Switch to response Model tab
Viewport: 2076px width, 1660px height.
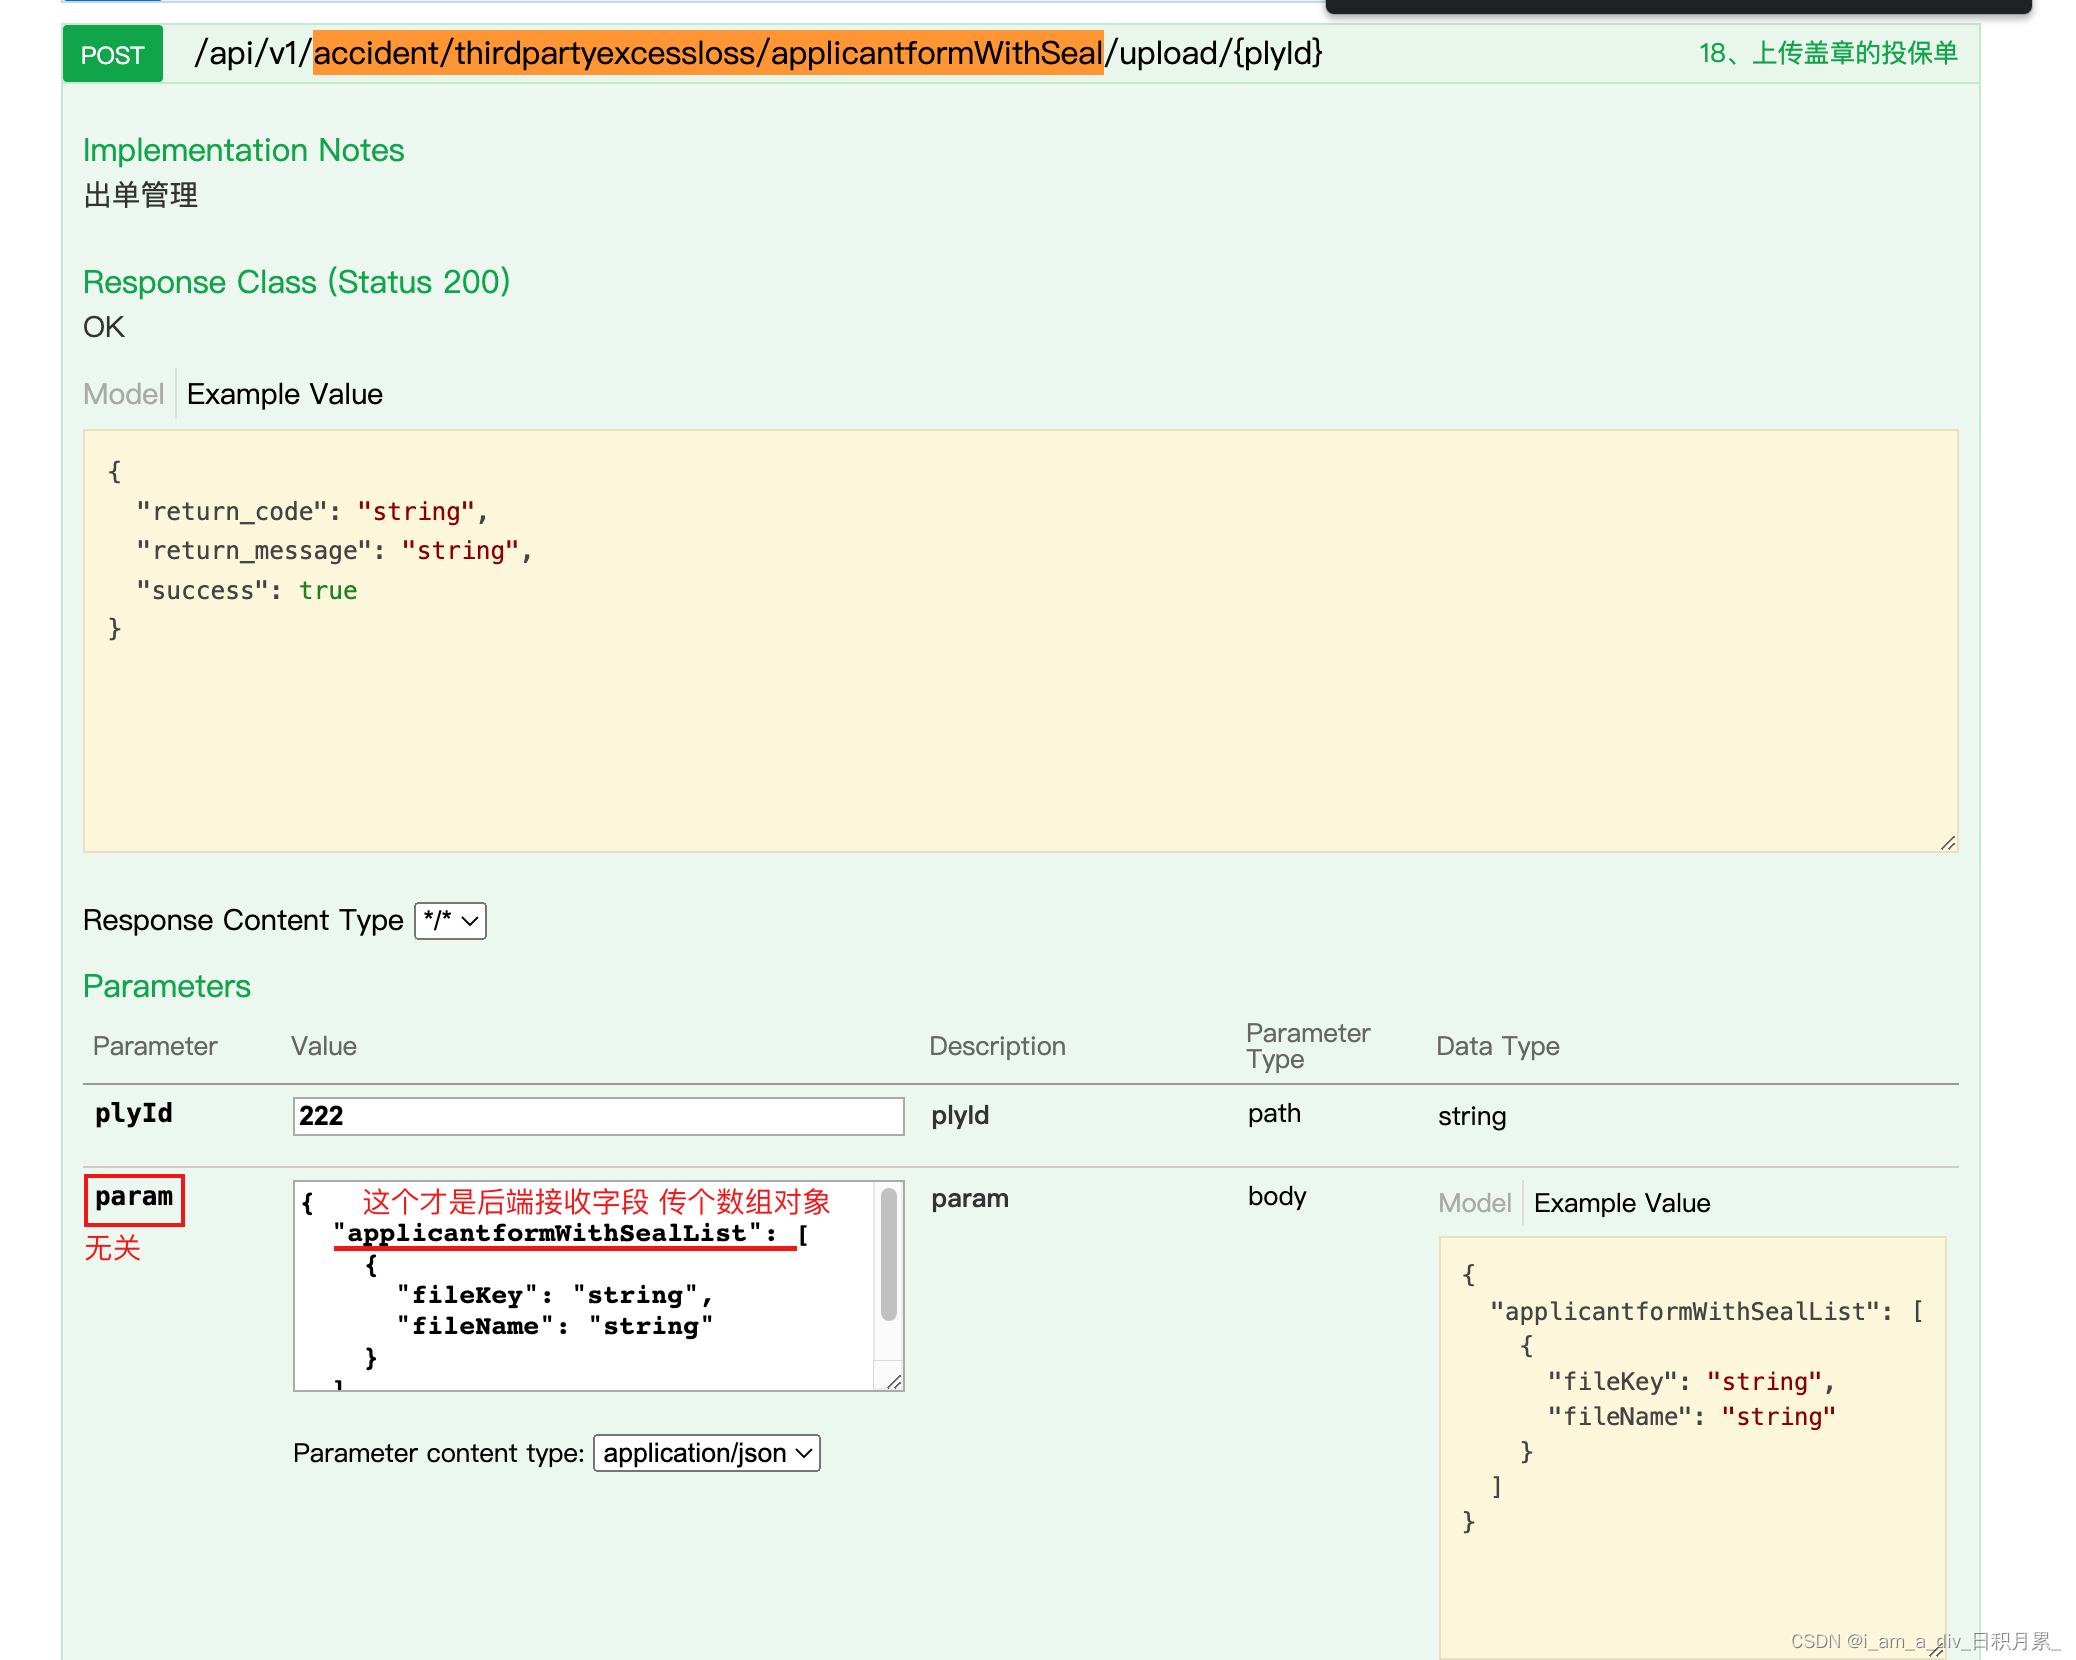point(123,394)
